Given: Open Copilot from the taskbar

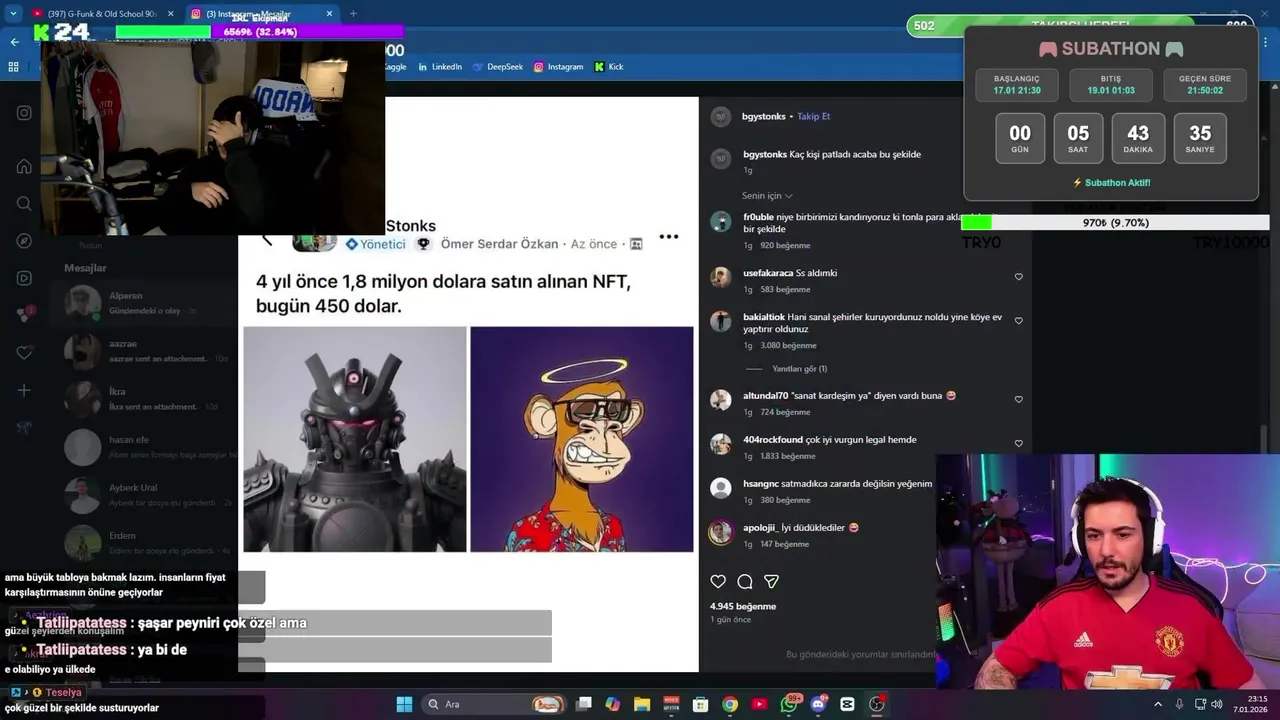Looking at the screenshot, I should [x=613, y=704].
